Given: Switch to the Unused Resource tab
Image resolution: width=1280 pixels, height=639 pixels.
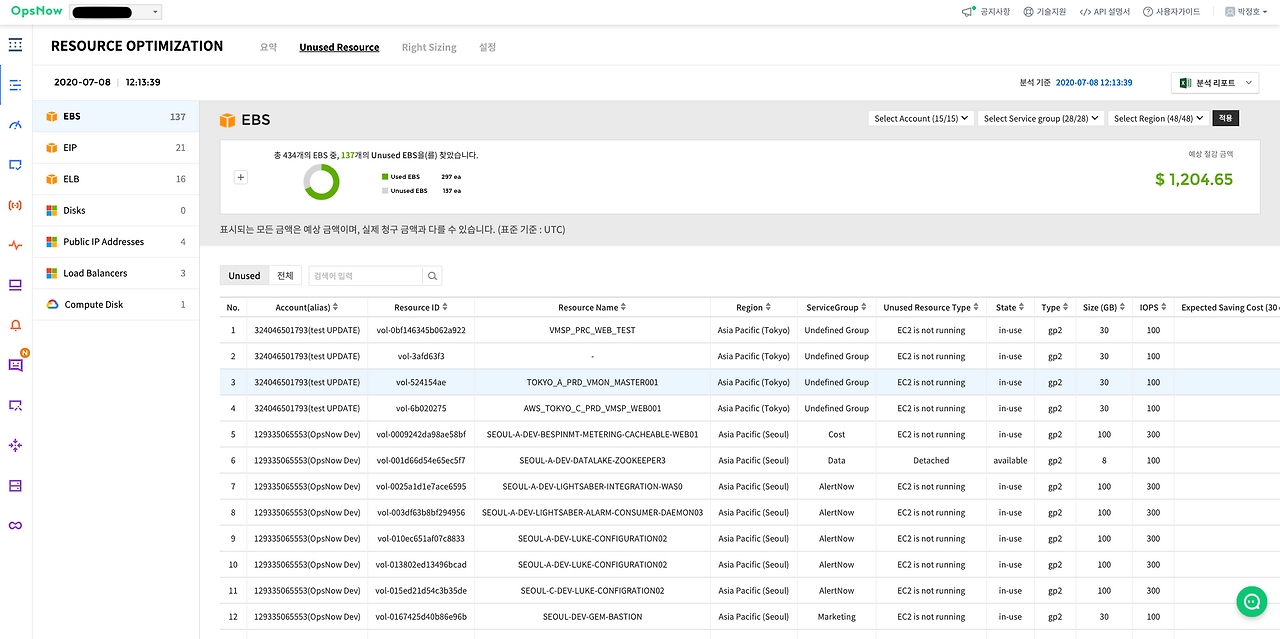Looking at the screenshot, I should 339,47.
